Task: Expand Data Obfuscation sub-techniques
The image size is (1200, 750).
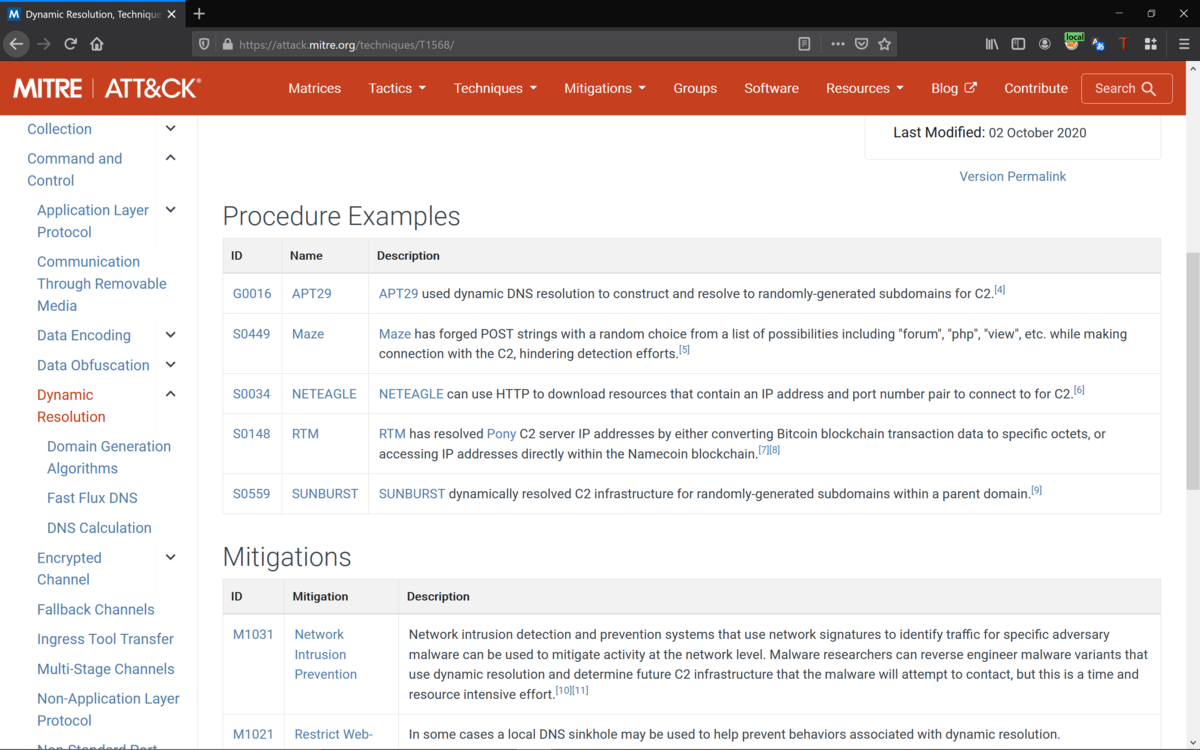Action: coord(170,365)
